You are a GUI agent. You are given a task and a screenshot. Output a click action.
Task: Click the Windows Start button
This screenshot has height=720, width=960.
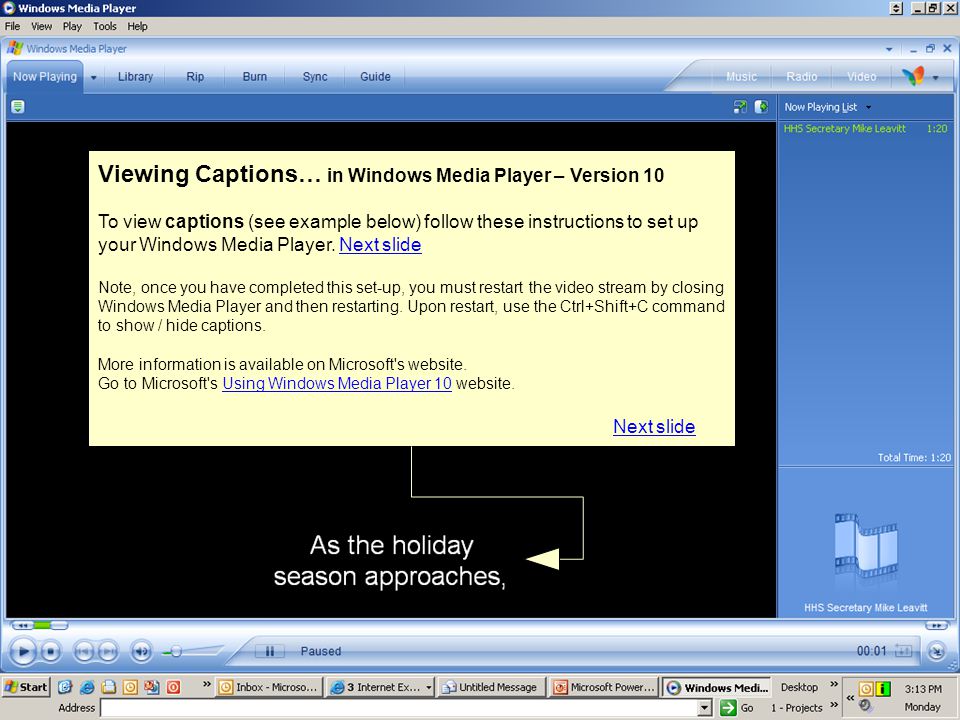26,687
